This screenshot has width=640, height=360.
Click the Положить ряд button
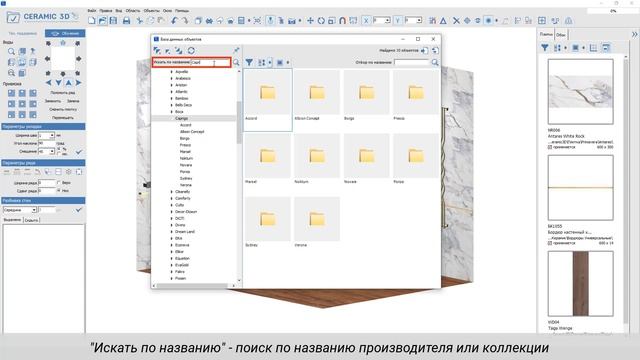point(62,93)
